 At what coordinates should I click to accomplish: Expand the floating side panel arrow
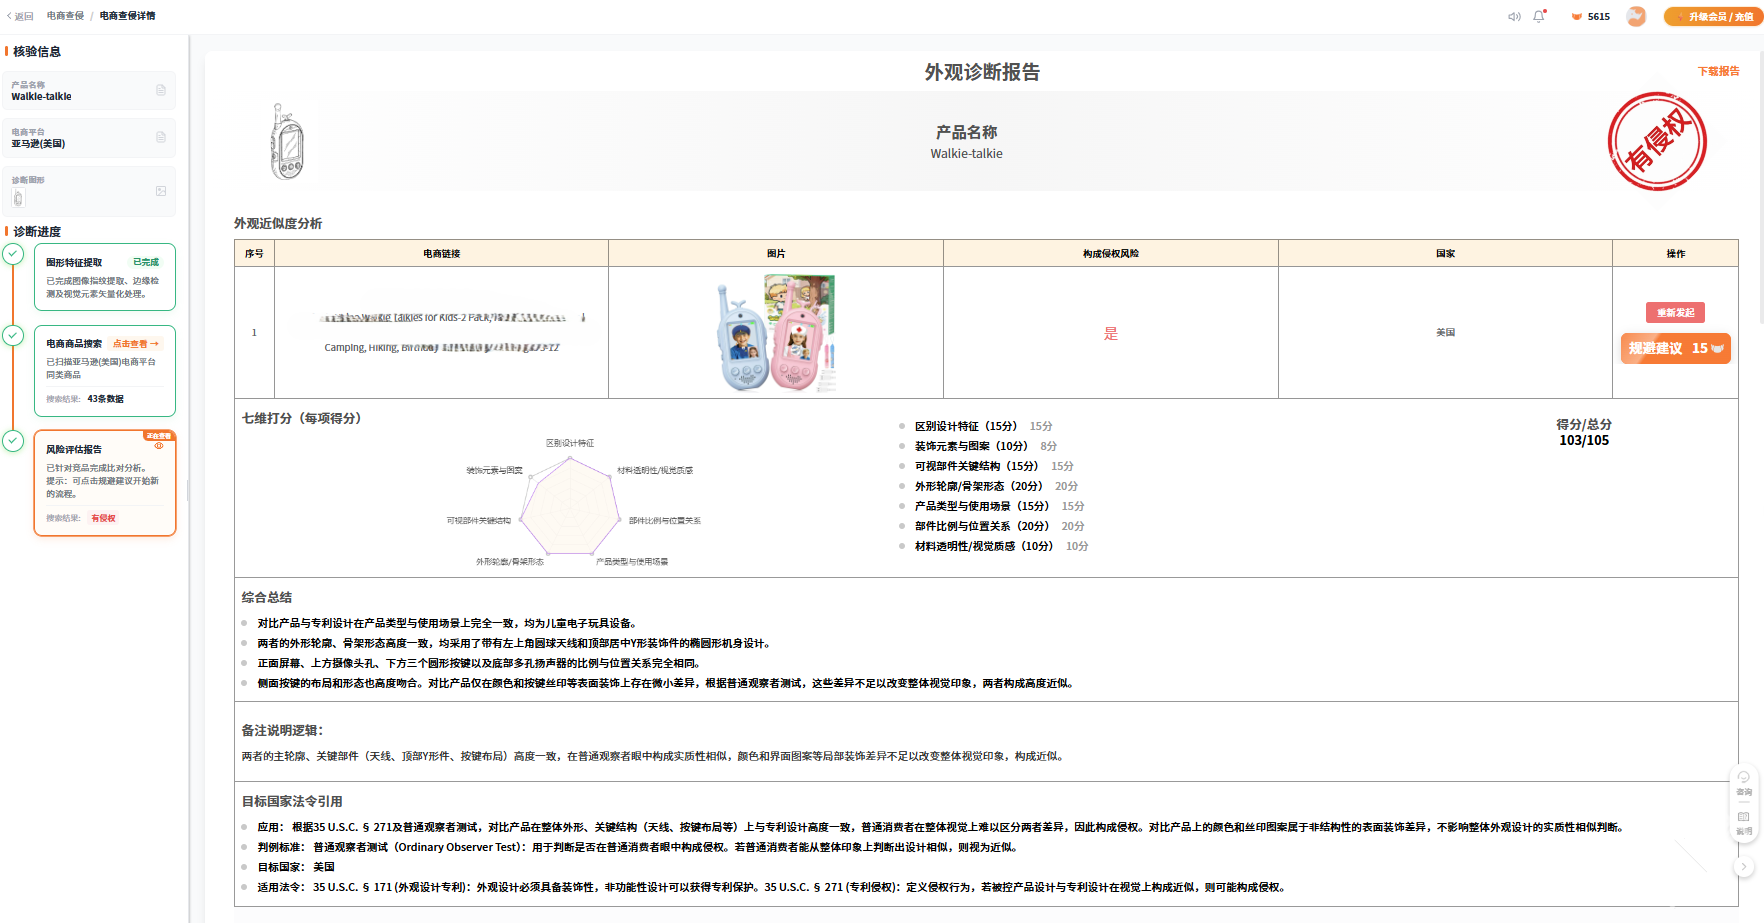(x=1744, y=867)
